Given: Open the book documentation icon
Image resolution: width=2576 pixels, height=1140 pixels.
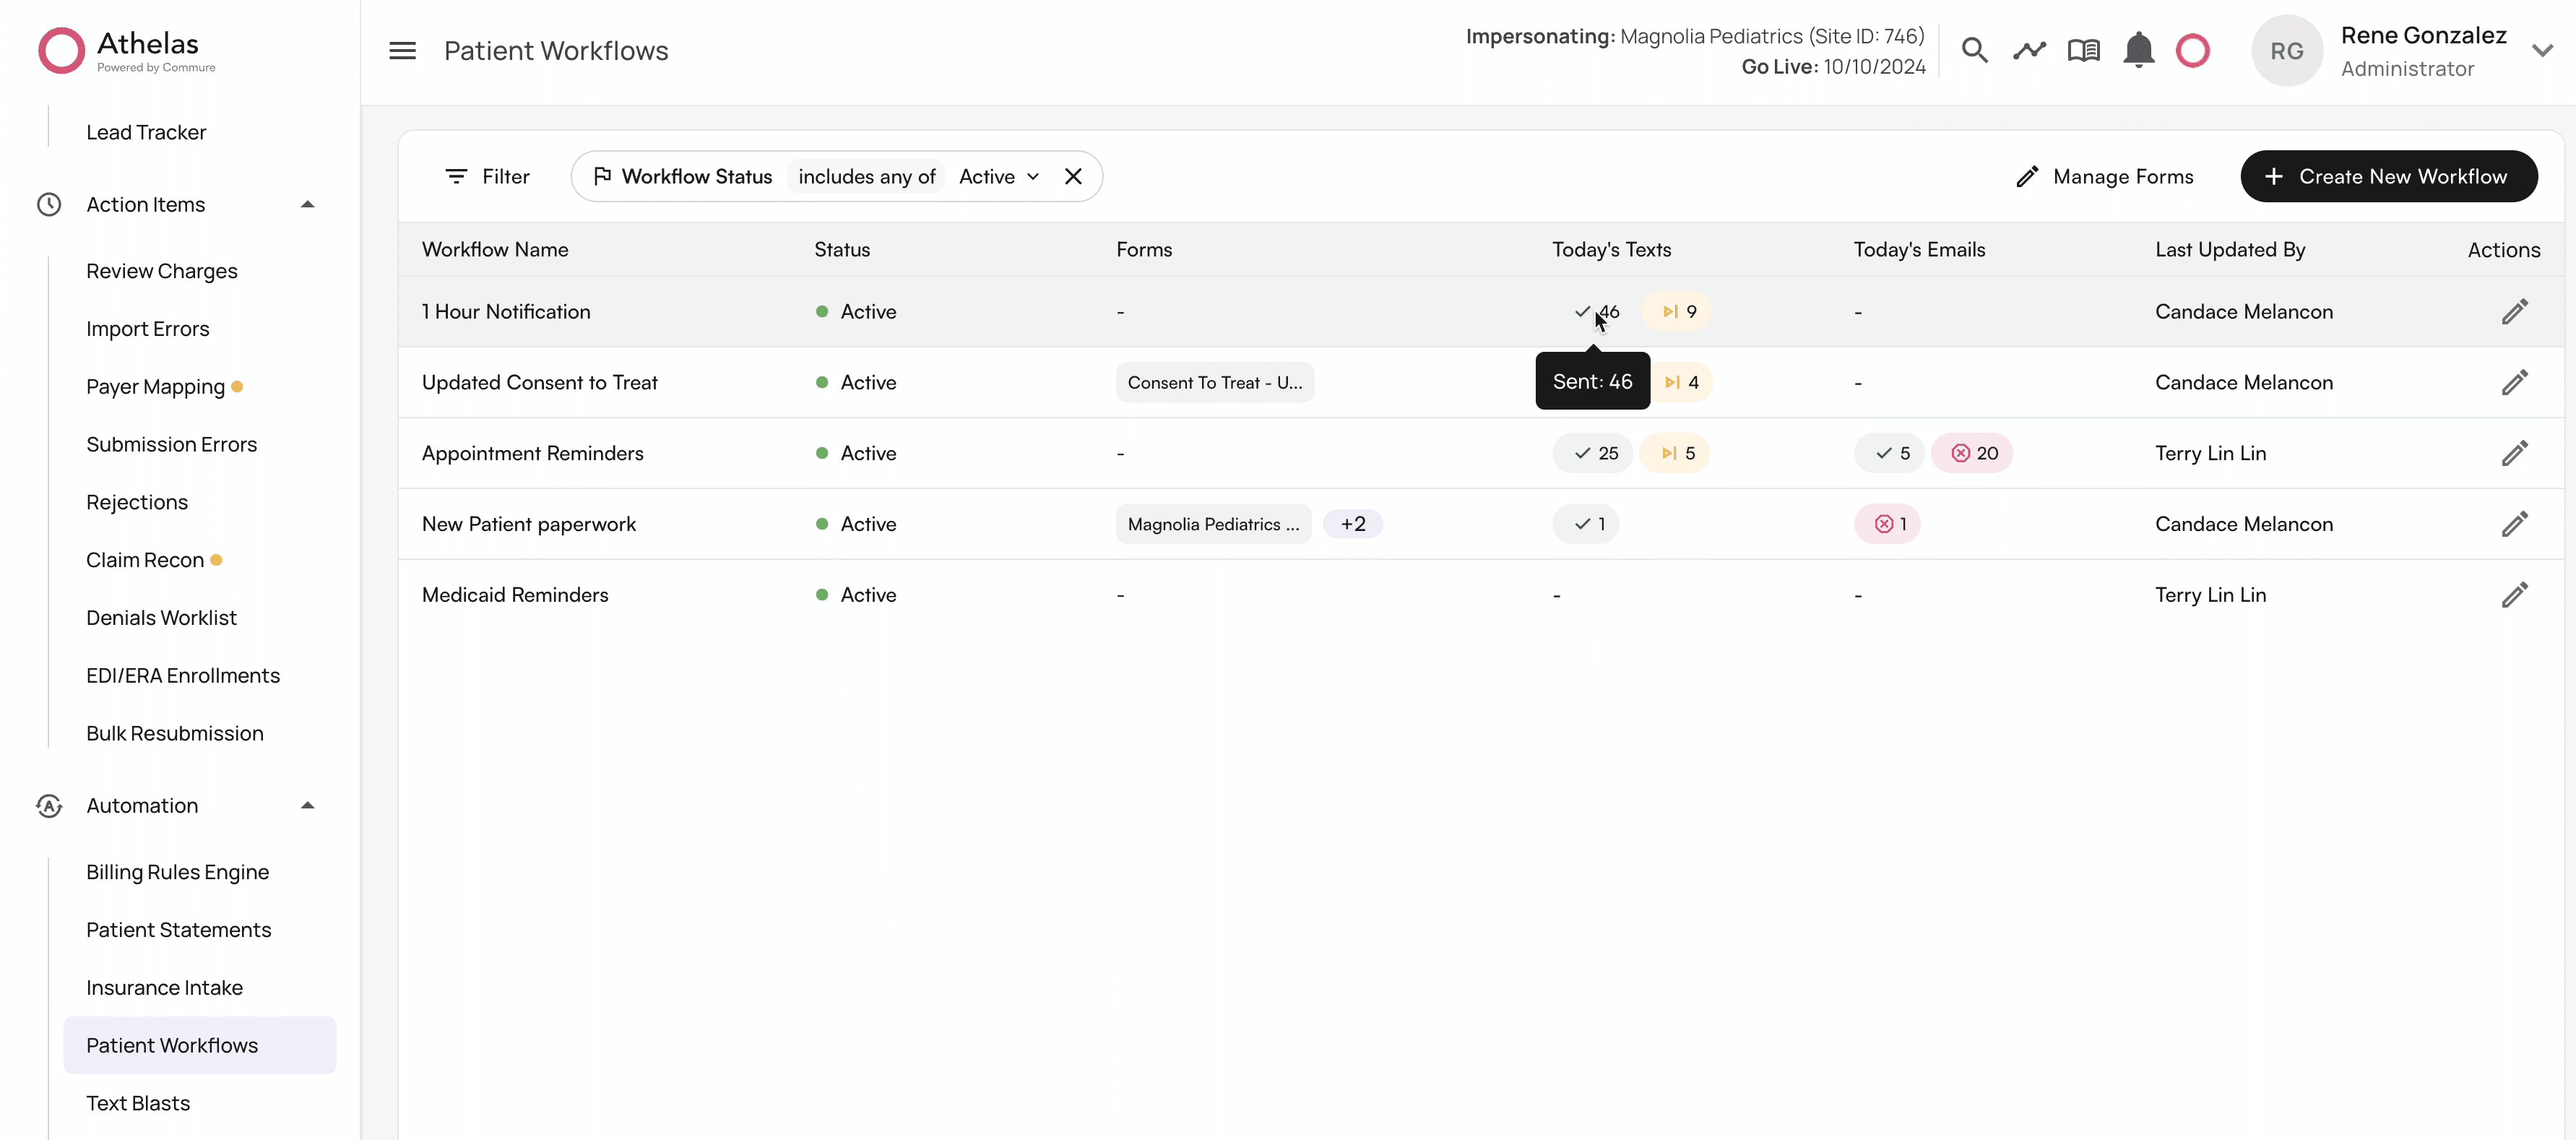Looking at the screenshot, I should [2083, 50].
